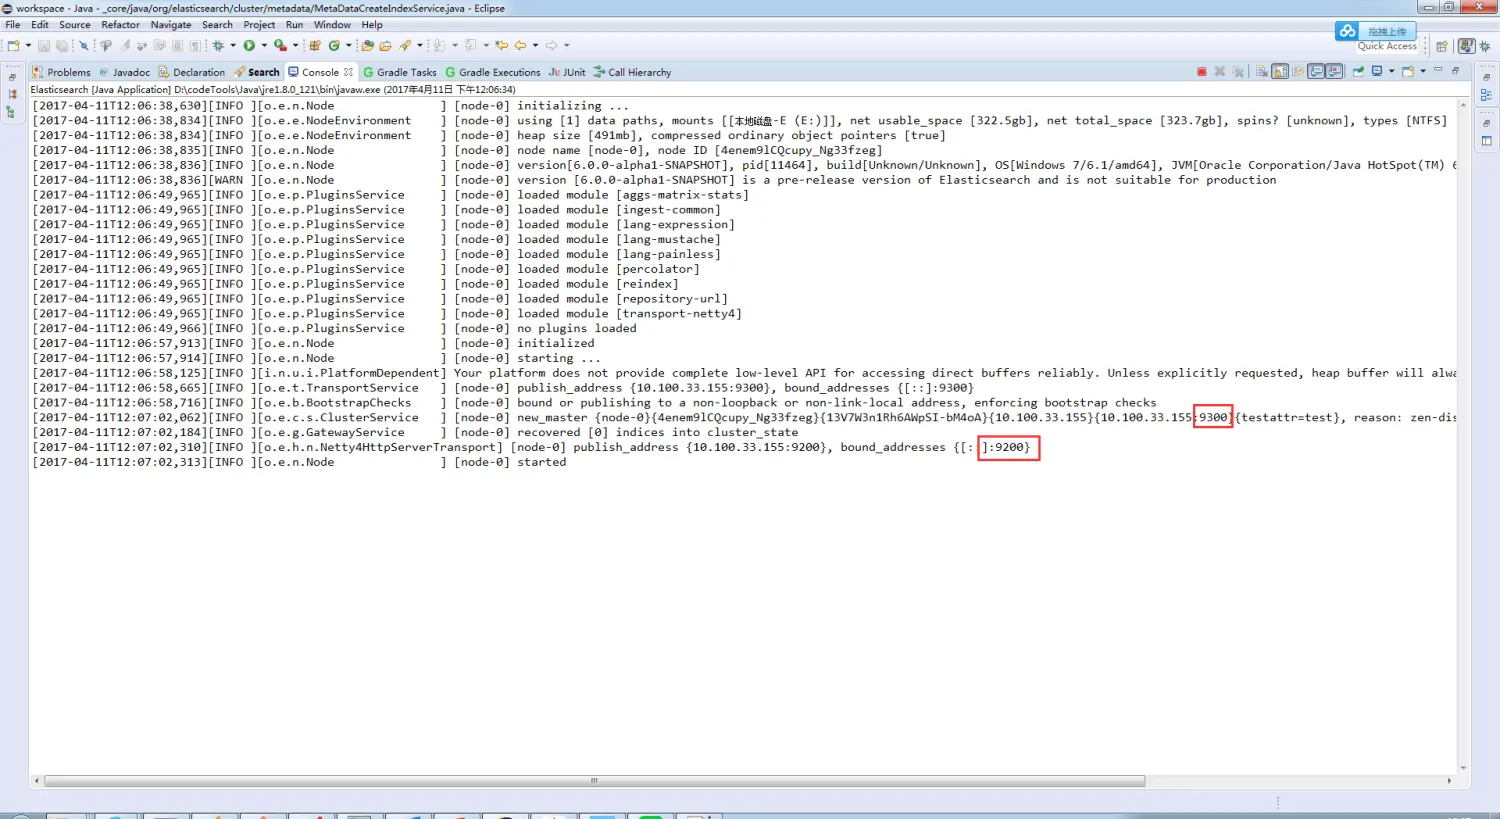The width and height of the screenshot is (1500, 819).
Task: Switch to the Gradle Executions tab
Action: point(493,72)
